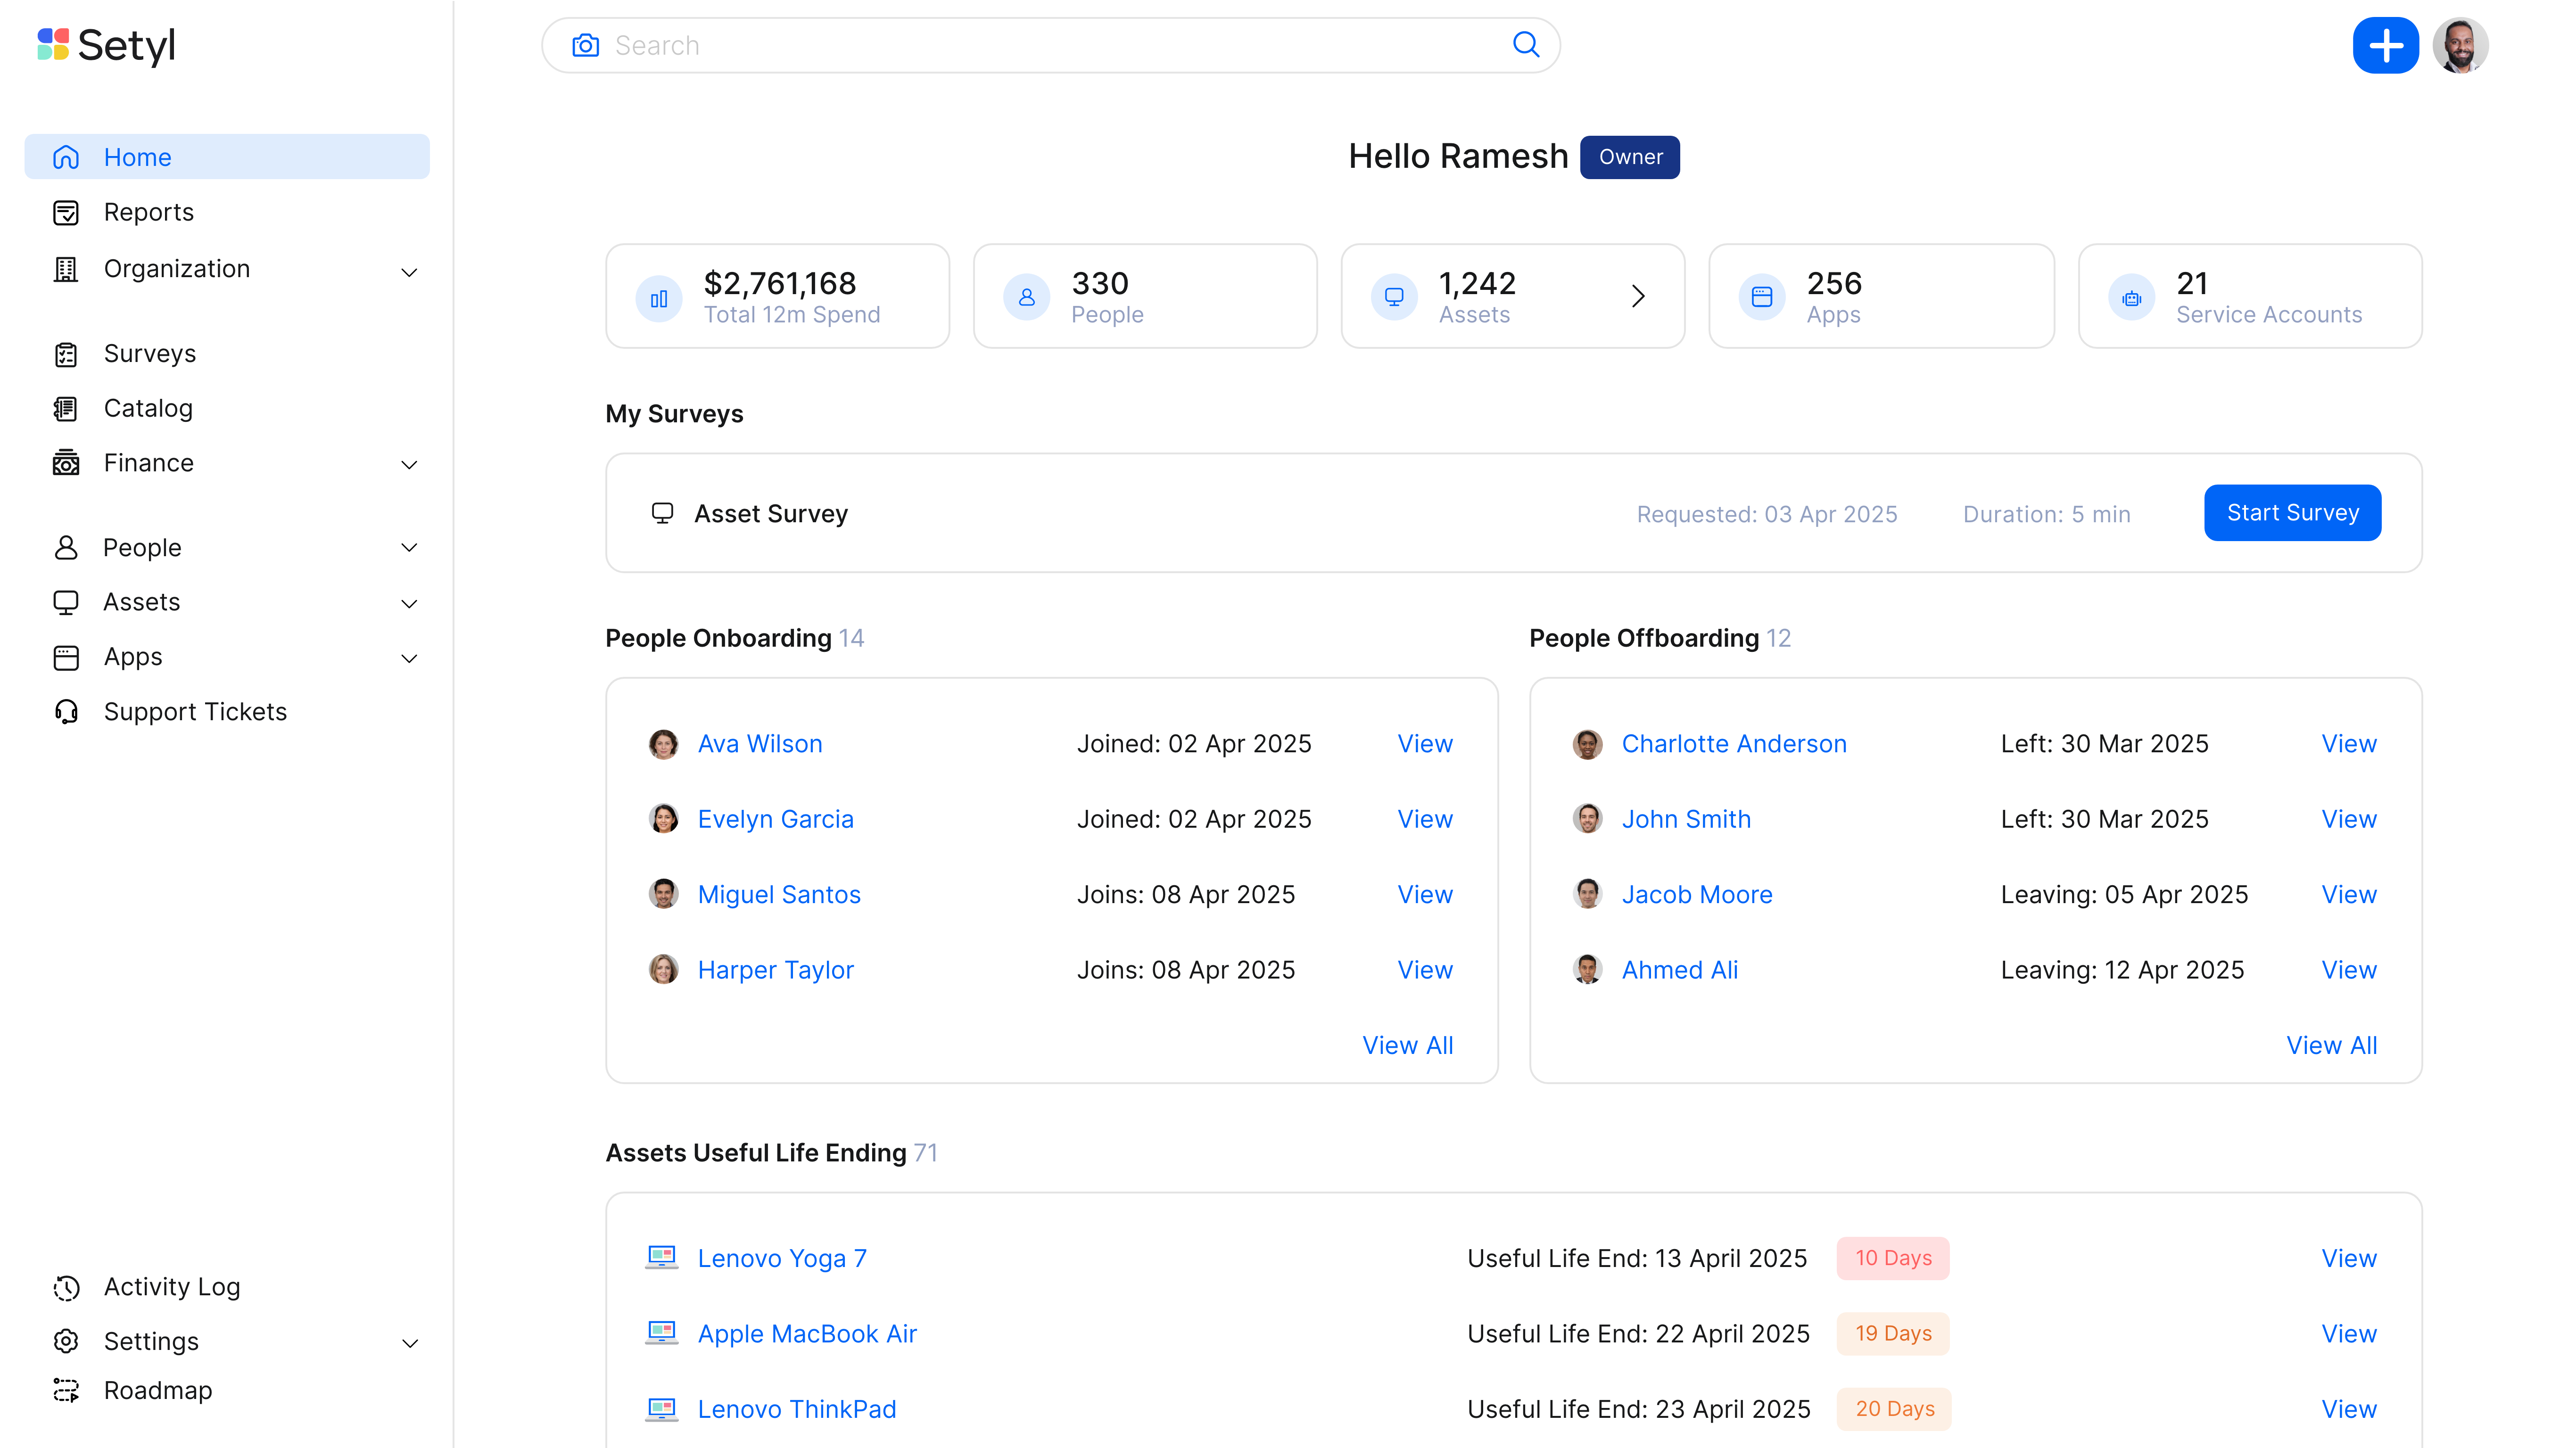Click the blue plus icon in the top bar
Screen dimensions: 2576x1448
2387,45
